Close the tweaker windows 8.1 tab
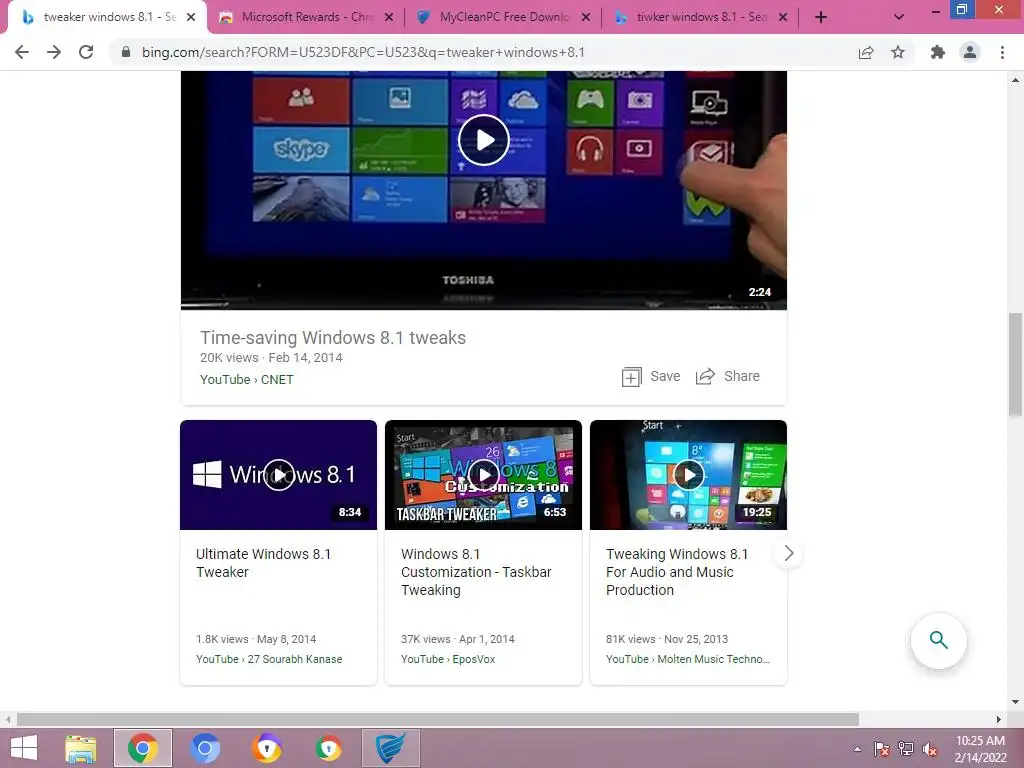Image resolution: width=1024 pixels, height=768 pixels. point(191,18)
